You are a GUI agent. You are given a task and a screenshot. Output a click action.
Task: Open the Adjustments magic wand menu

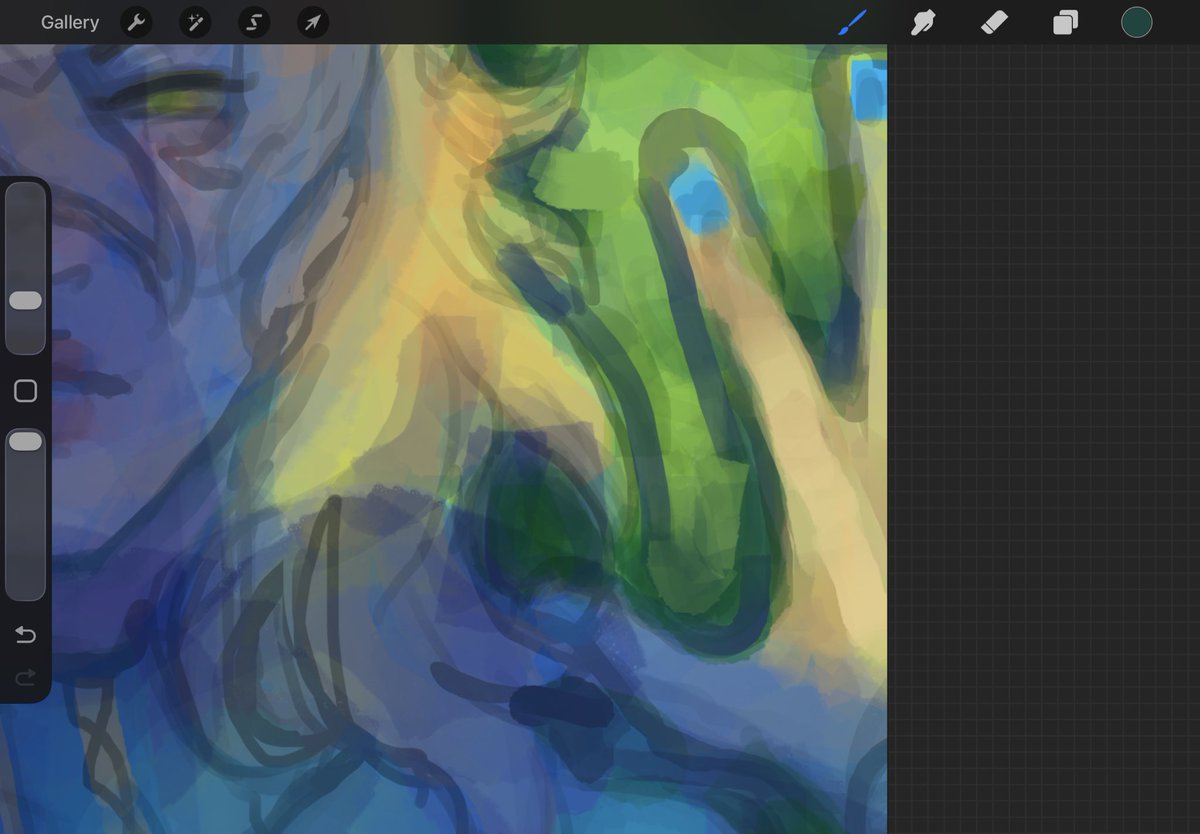[195, 22]
